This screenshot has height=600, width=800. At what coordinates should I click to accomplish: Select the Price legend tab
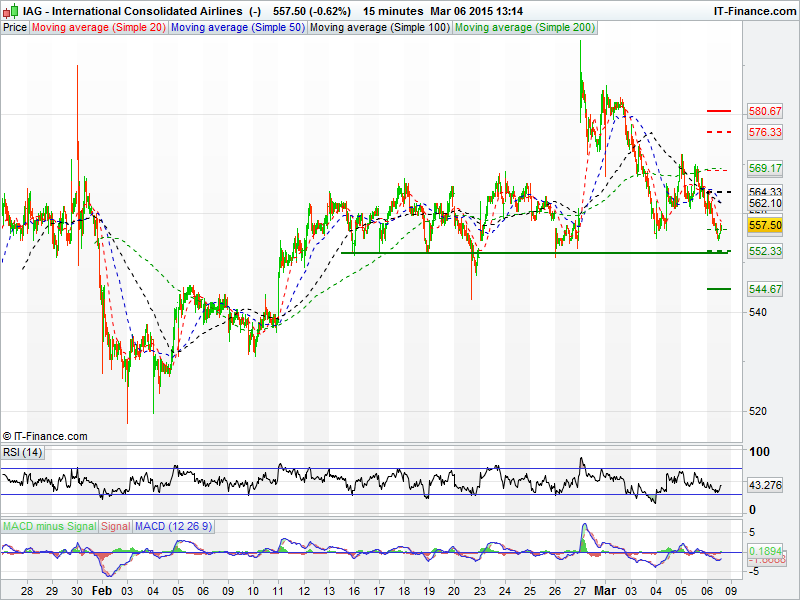pyautogui.click(x=15, y=28)
